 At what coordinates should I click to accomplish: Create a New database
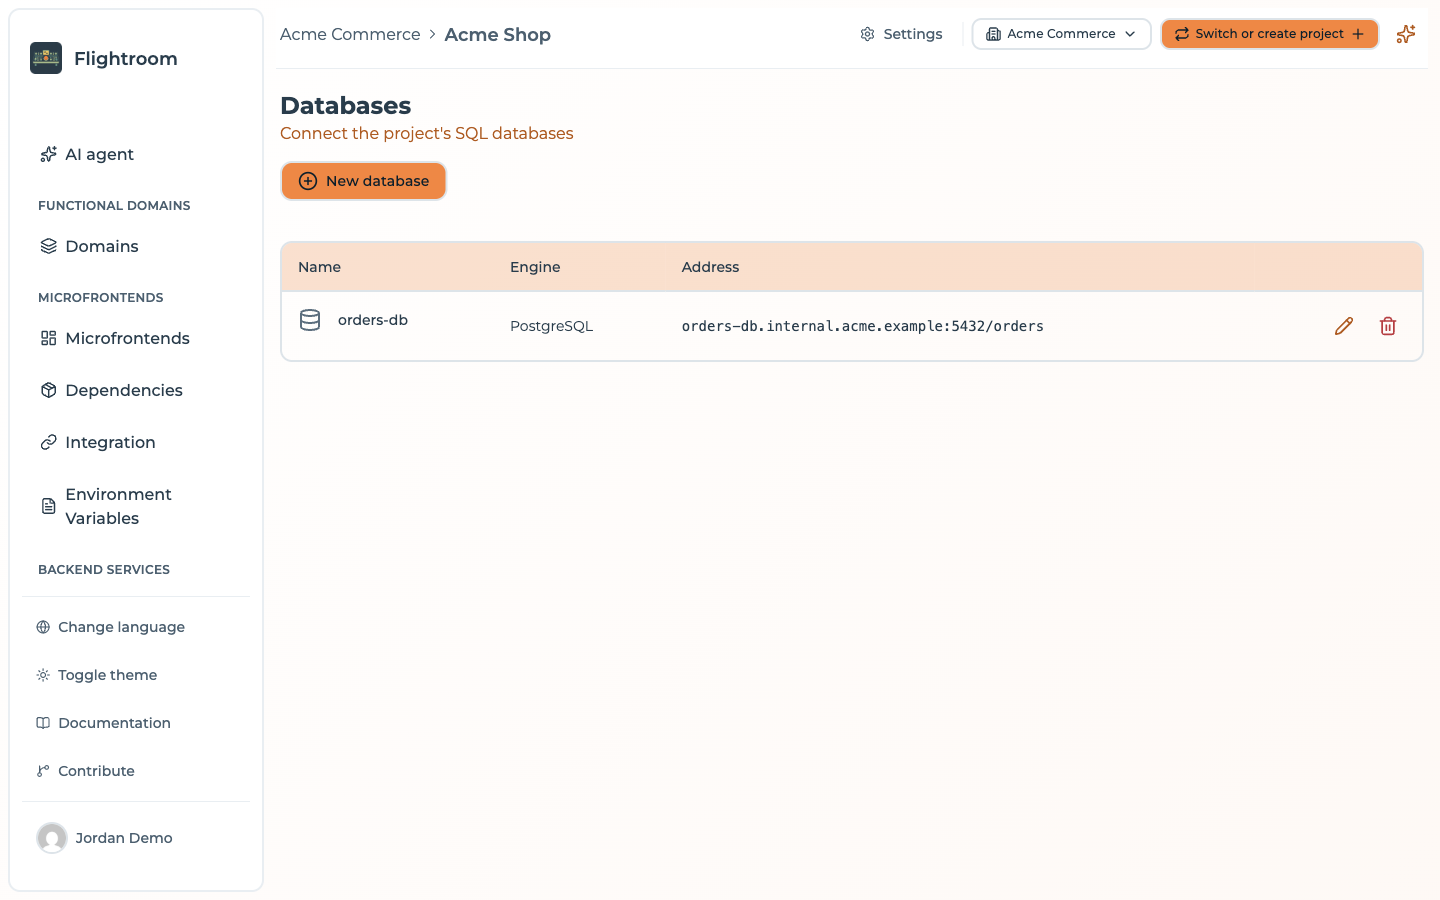coord(363,181)
